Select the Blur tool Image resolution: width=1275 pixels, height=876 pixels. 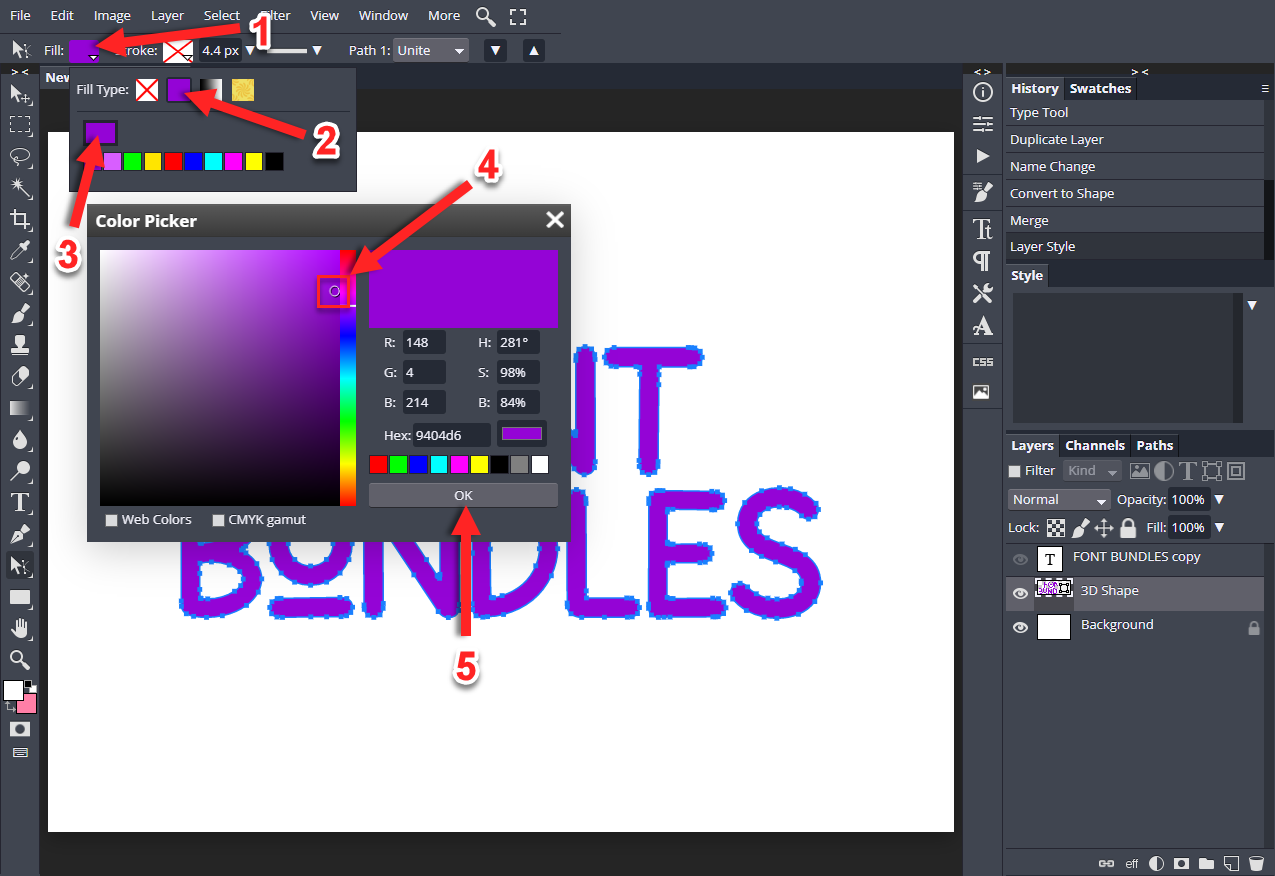(19, 440)
